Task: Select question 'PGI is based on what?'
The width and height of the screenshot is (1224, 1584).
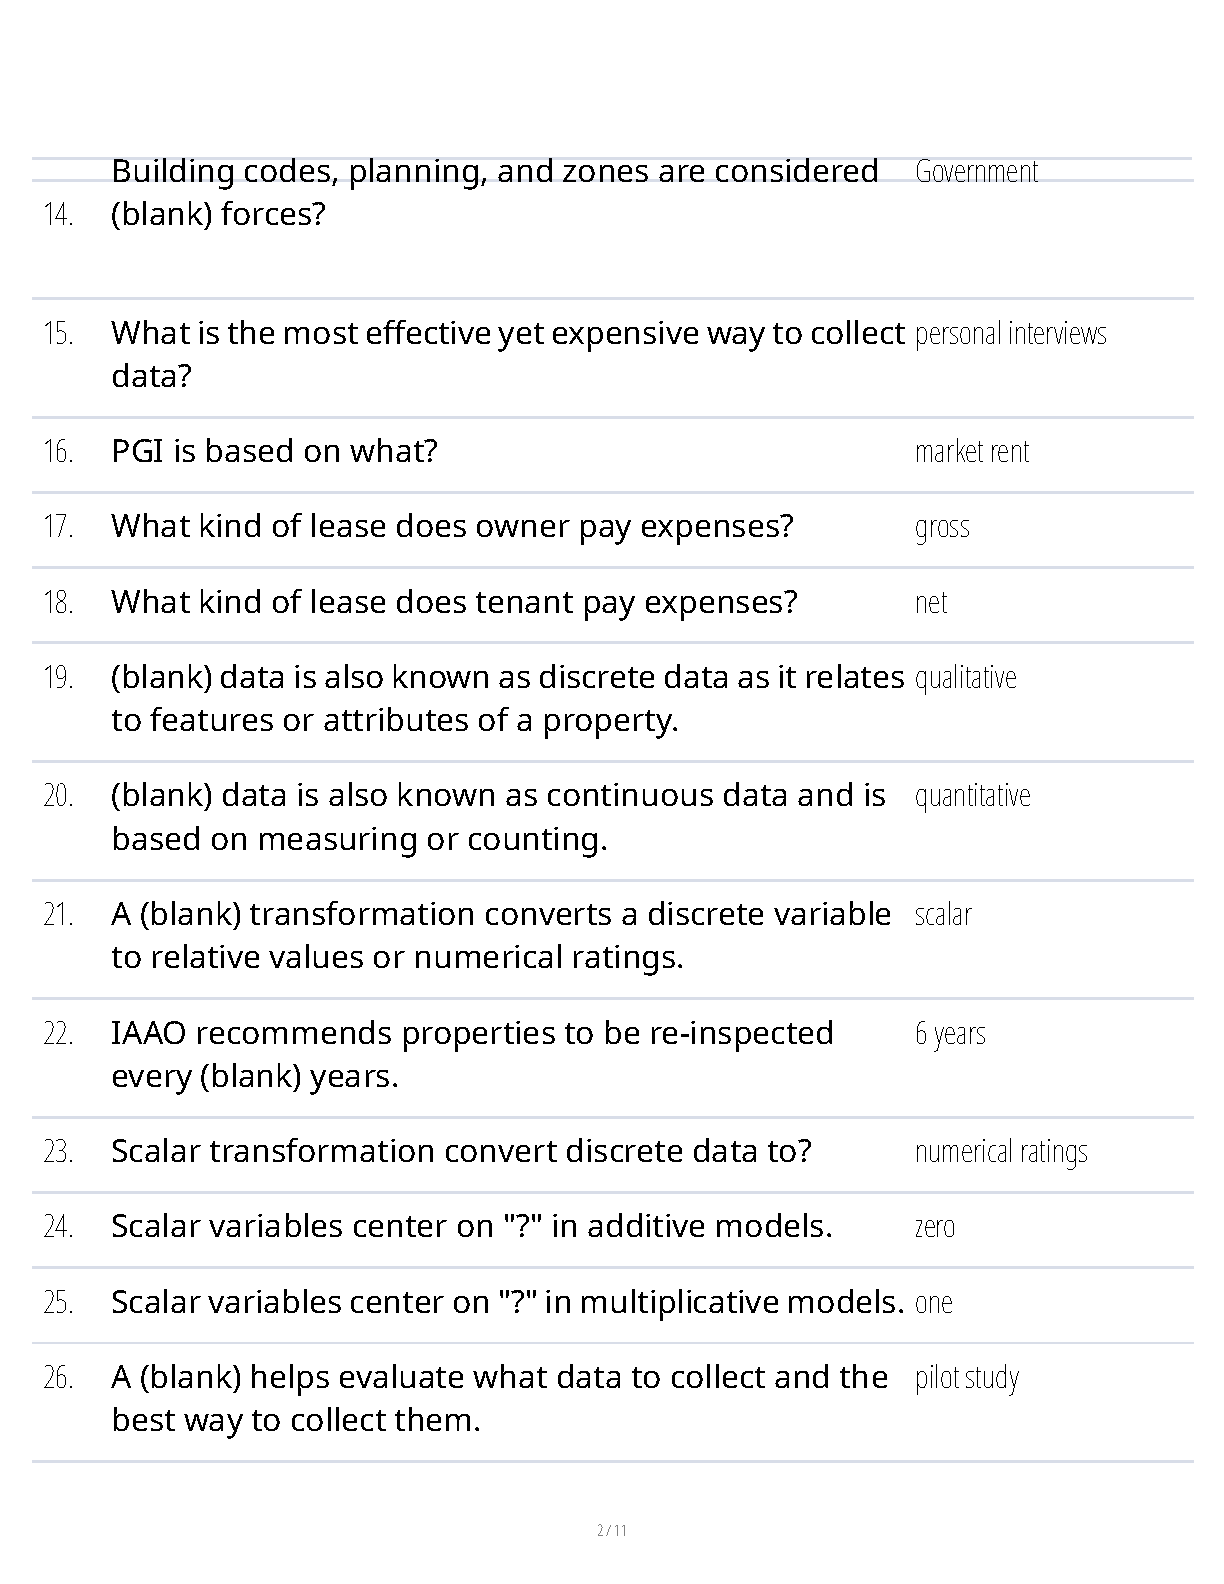Action: [x=274, y=452]
